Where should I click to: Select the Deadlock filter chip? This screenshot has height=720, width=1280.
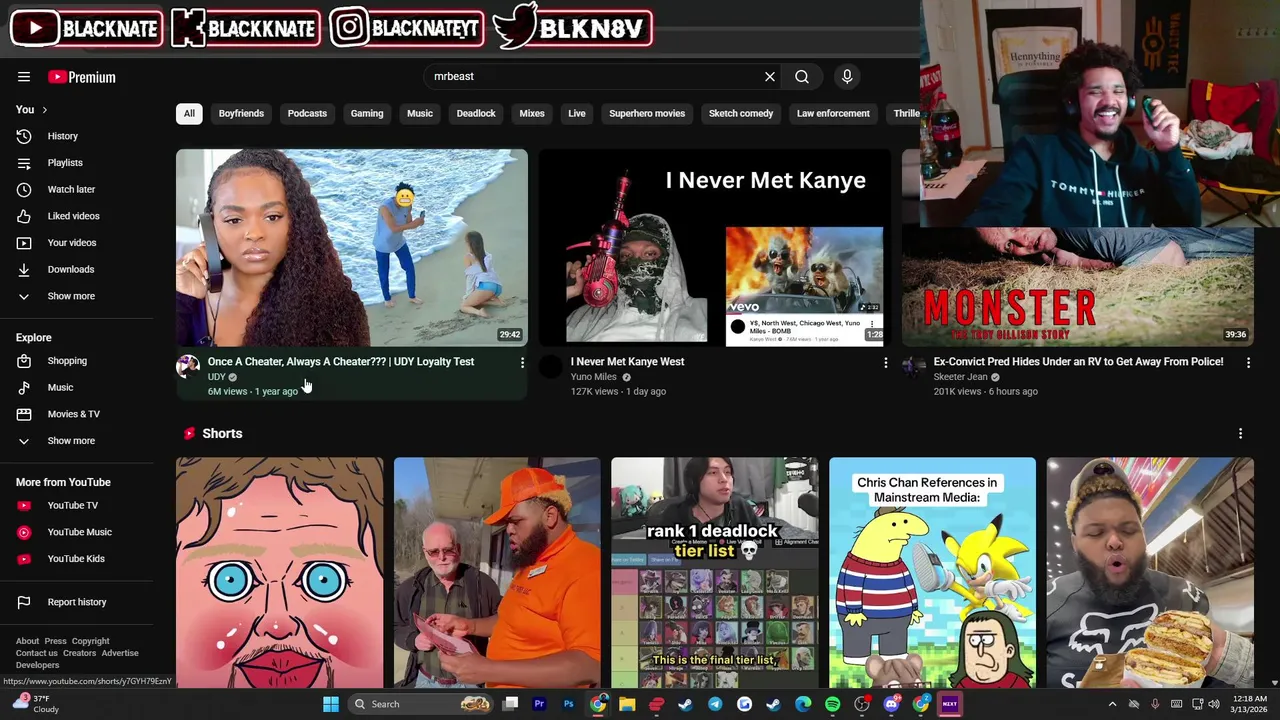coord(476,113)
